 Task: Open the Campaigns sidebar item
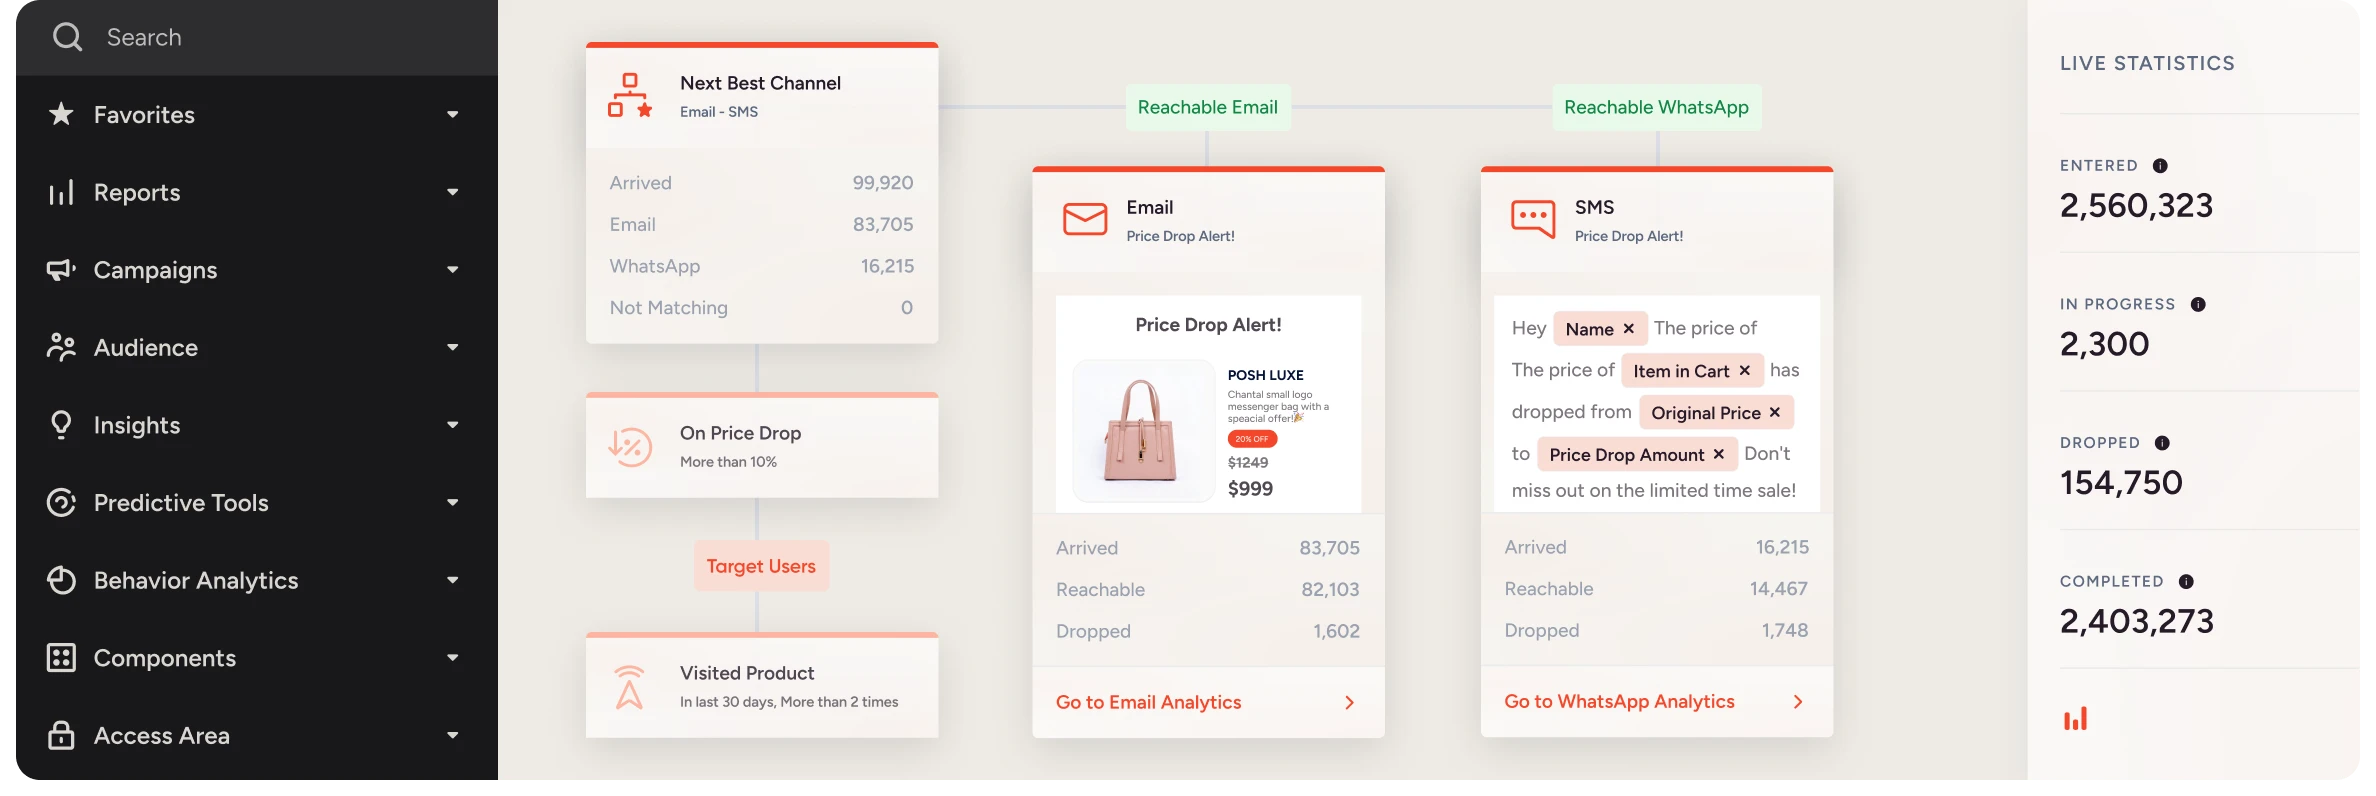(257, 270)
